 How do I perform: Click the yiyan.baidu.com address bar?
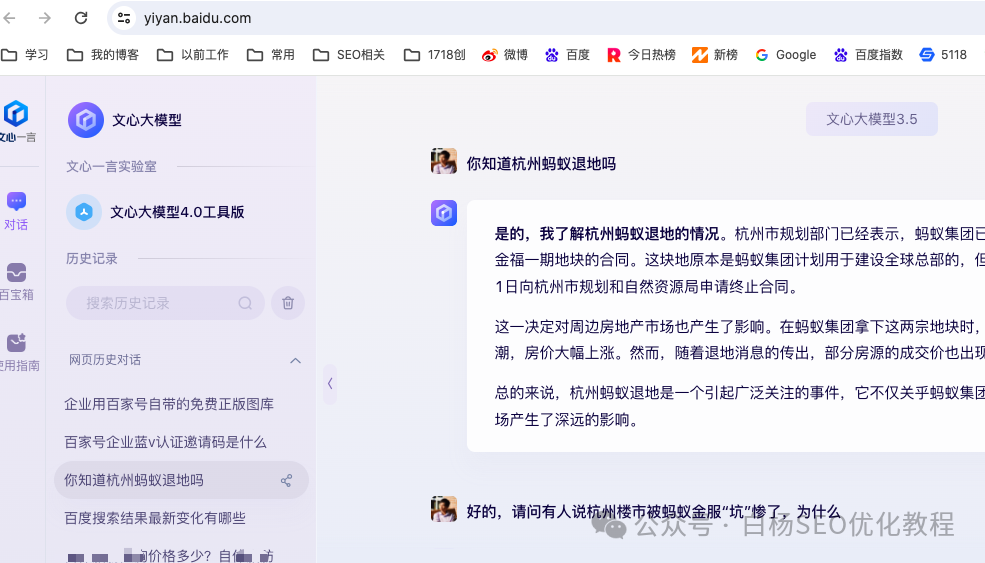click(197, 18)
